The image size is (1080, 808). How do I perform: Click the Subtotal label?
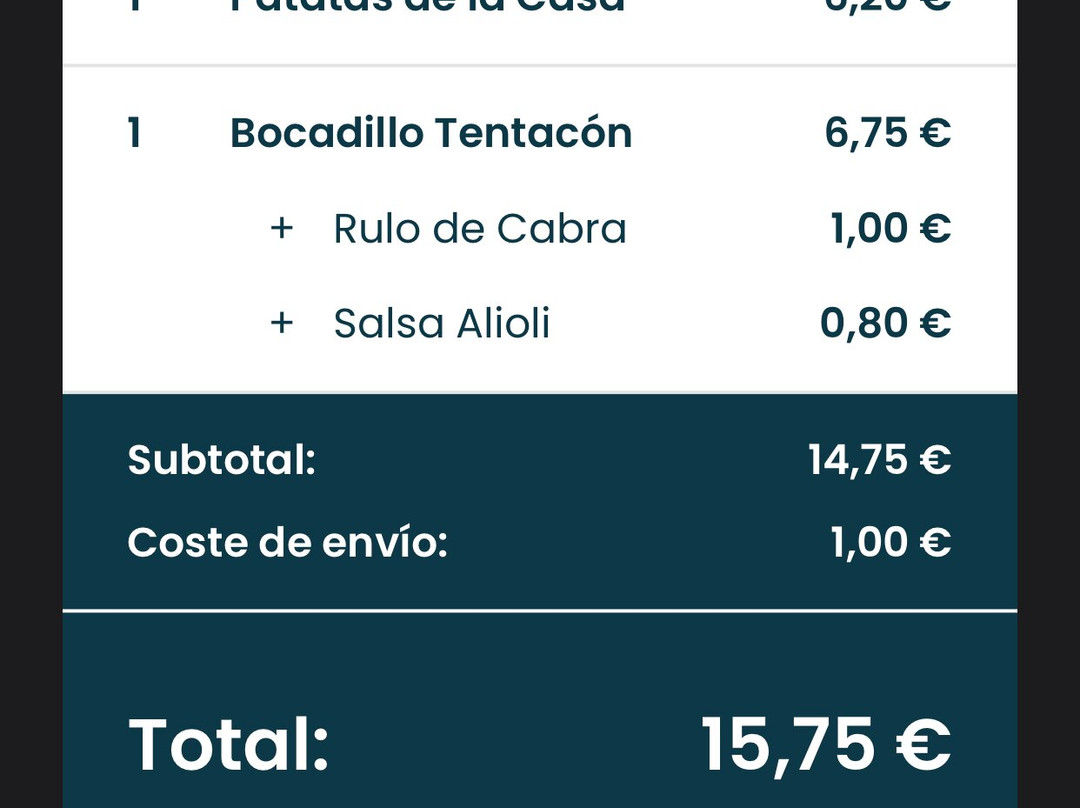click(221, 460)
